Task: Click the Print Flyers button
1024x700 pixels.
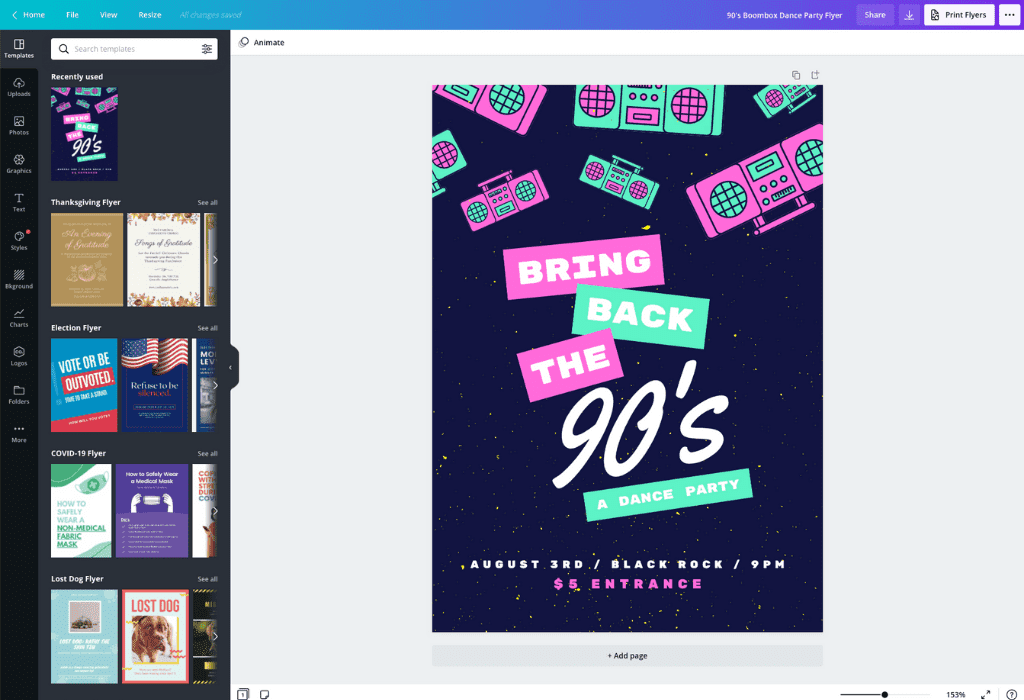Action: pos(959,15)
